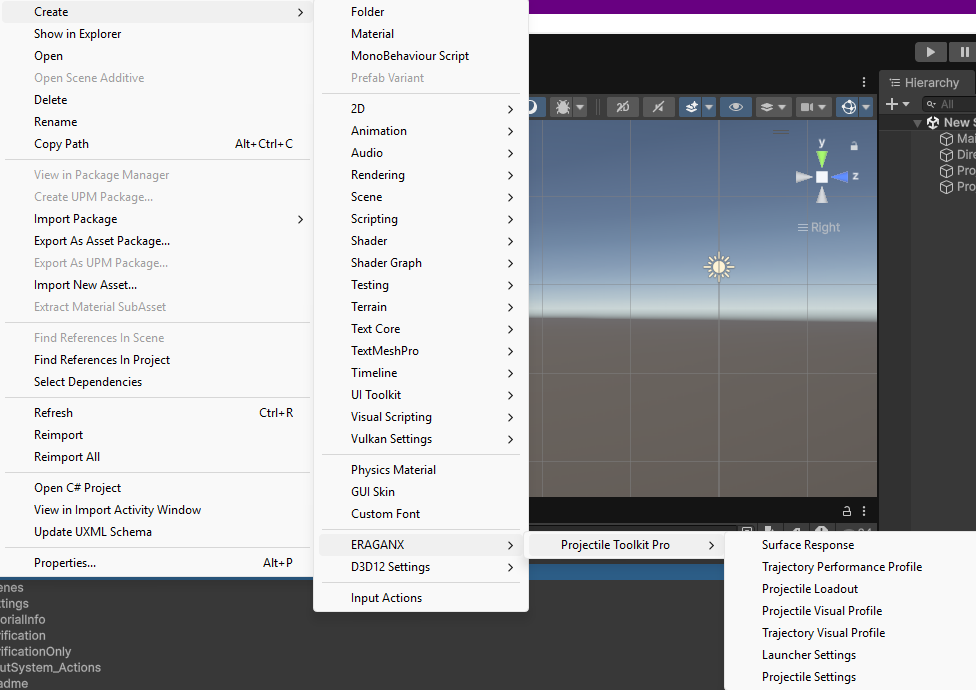Click the Hierarchy plus create button
976x690 pixels.
[892, 104]
